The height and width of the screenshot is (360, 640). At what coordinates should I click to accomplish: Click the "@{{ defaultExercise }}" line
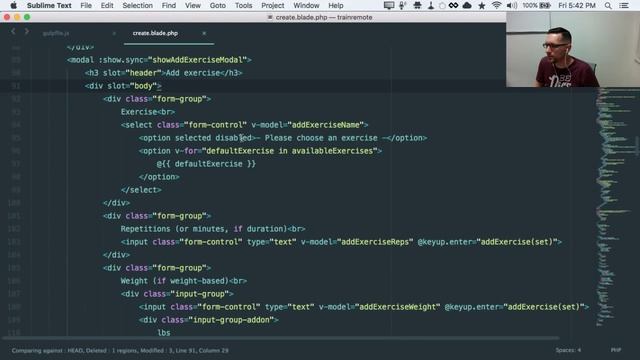(206, 164)
